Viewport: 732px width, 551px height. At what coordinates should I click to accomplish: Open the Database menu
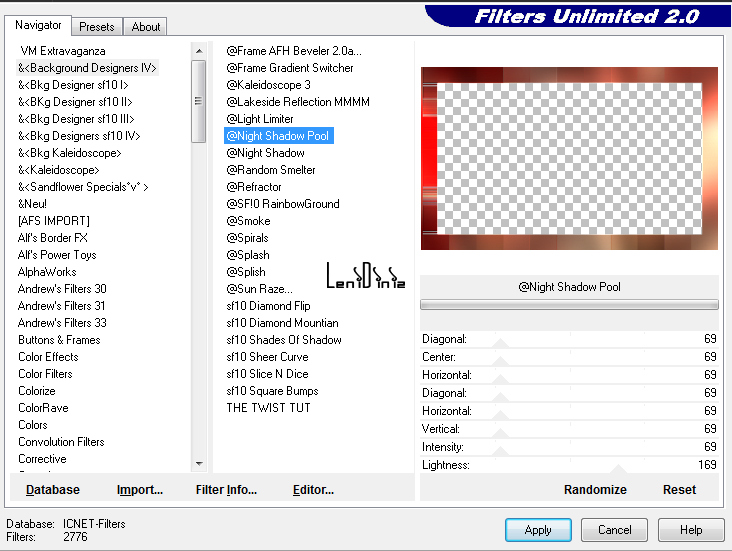click(x=53, y=490)
